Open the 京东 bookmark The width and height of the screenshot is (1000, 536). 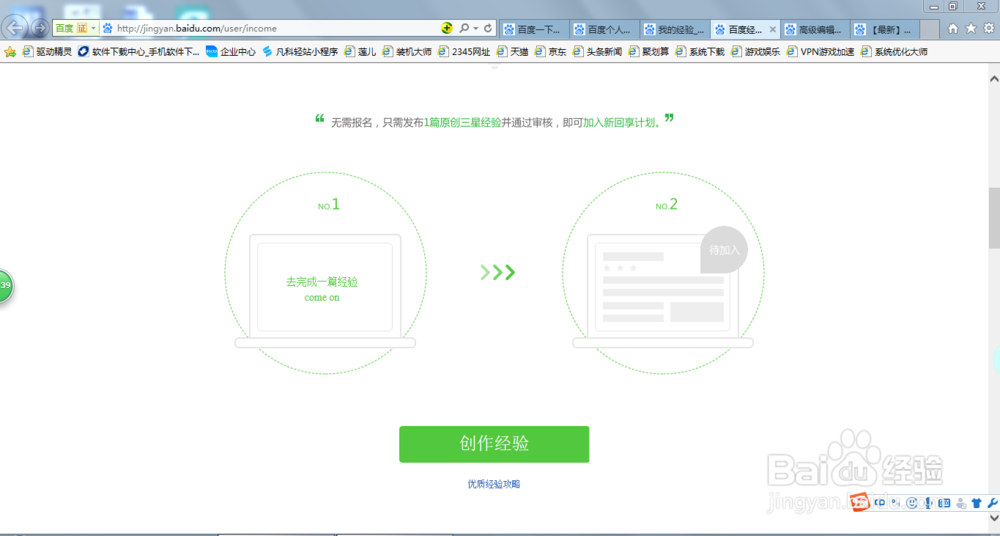click(550, 52)
